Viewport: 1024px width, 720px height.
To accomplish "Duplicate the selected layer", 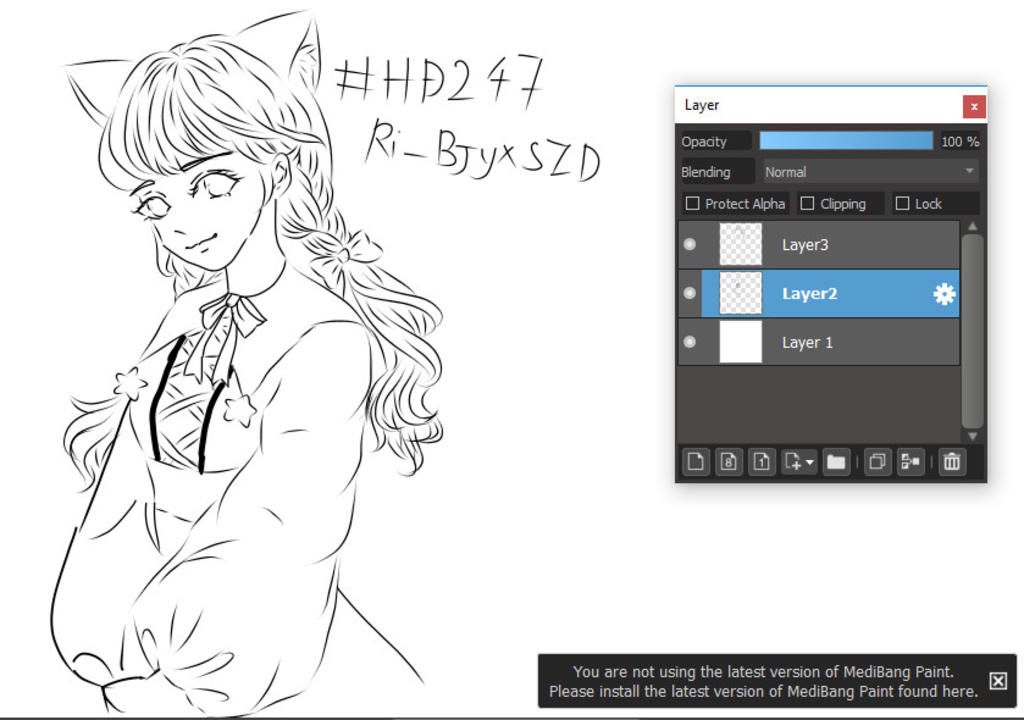I will [877, 461].
